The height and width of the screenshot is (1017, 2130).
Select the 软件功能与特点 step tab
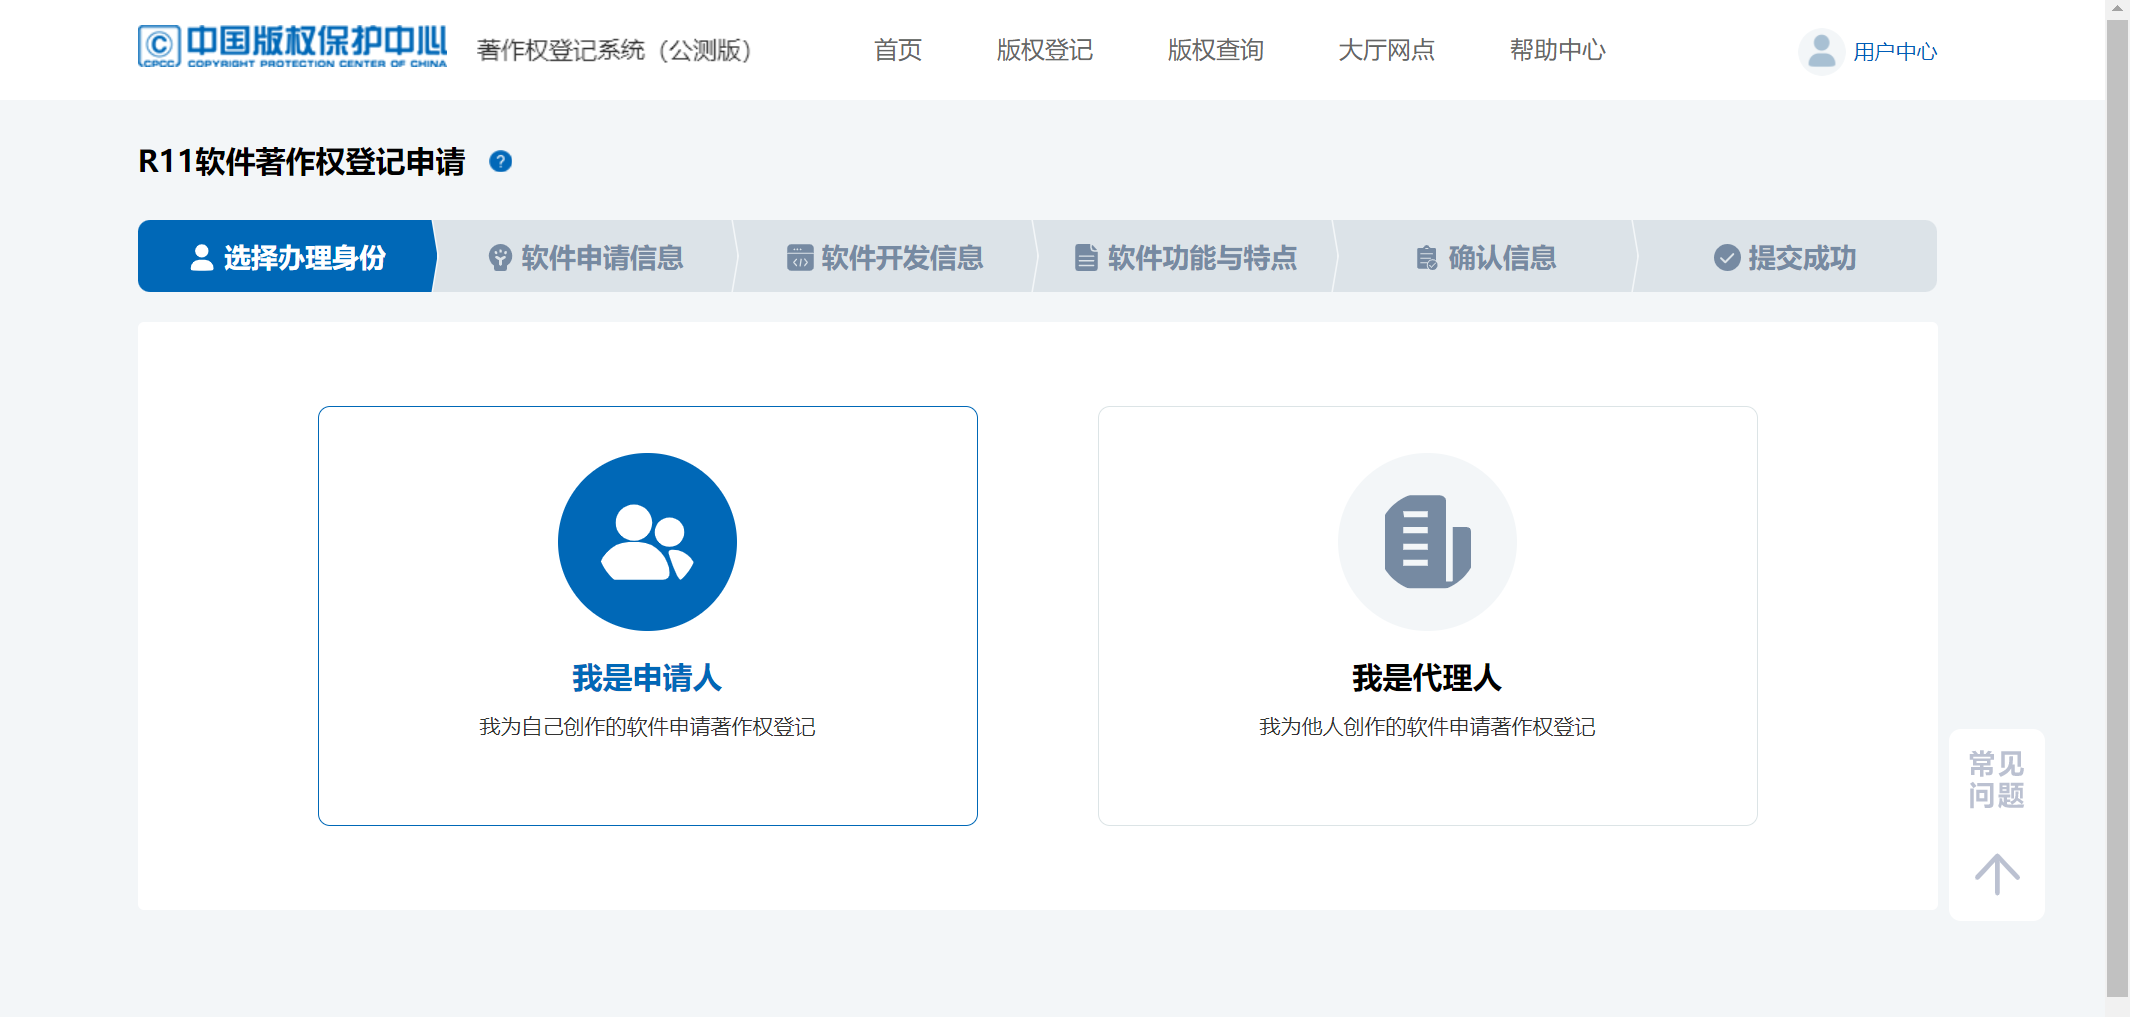(x=1186, y=256)
